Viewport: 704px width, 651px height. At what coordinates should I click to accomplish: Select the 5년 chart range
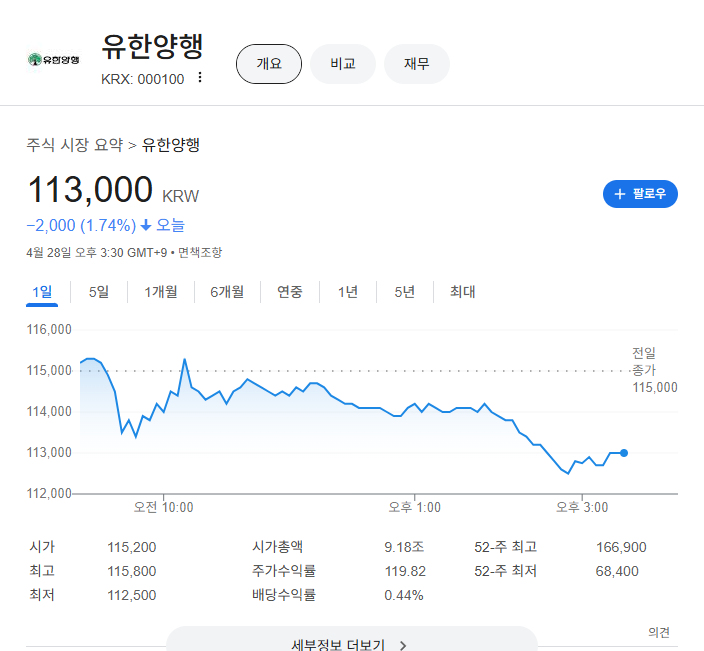pos(405,292)
